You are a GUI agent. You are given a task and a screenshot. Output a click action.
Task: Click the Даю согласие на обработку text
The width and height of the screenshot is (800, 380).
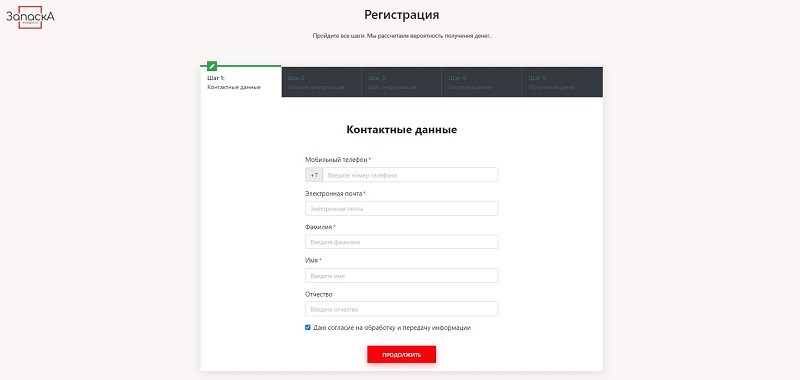click(392, 328)
